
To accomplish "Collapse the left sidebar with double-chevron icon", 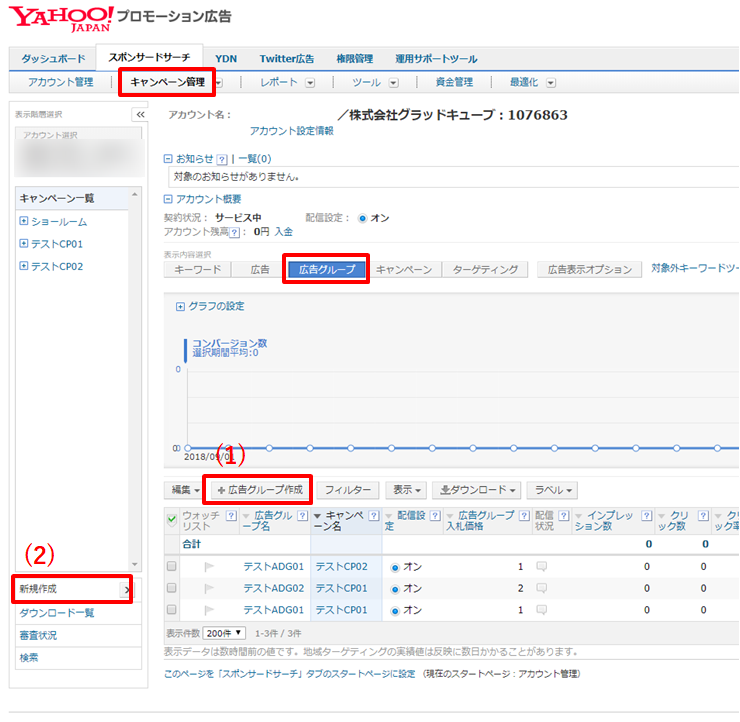I will tap(140, 115).
